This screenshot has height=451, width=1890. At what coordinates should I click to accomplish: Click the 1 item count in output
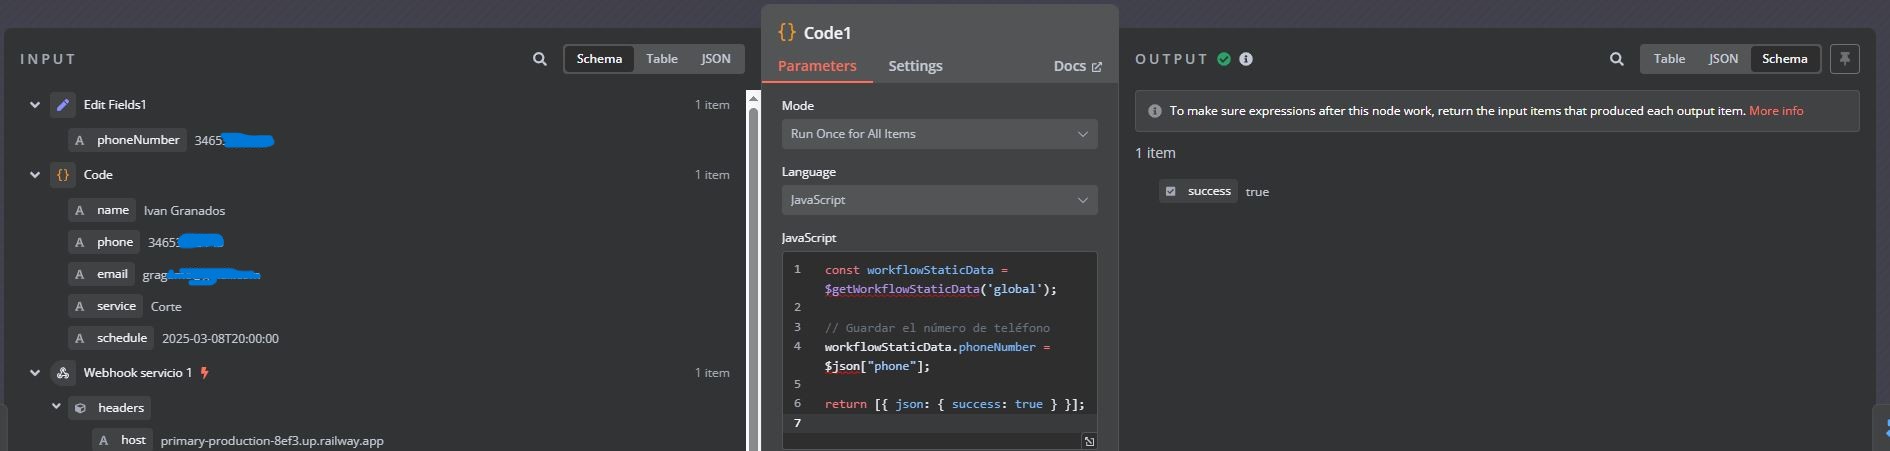coord(1155,153)
